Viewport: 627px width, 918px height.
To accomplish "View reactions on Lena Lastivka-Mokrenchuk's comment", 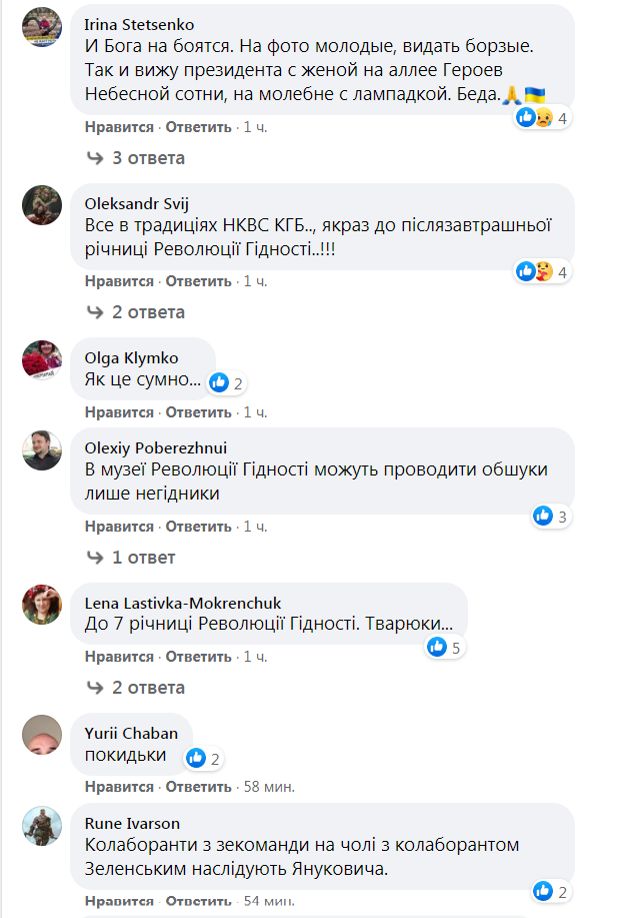I will coord(444,648).
